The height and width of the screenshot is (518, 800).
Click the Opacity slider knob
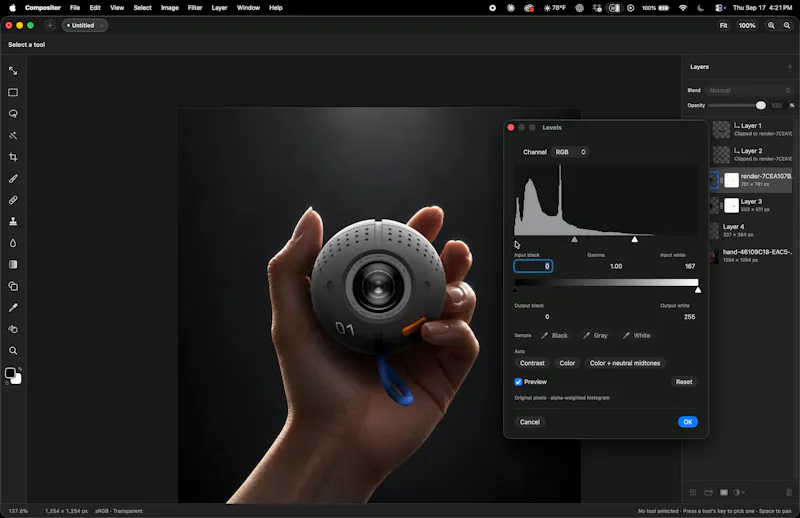pos(761,105)
